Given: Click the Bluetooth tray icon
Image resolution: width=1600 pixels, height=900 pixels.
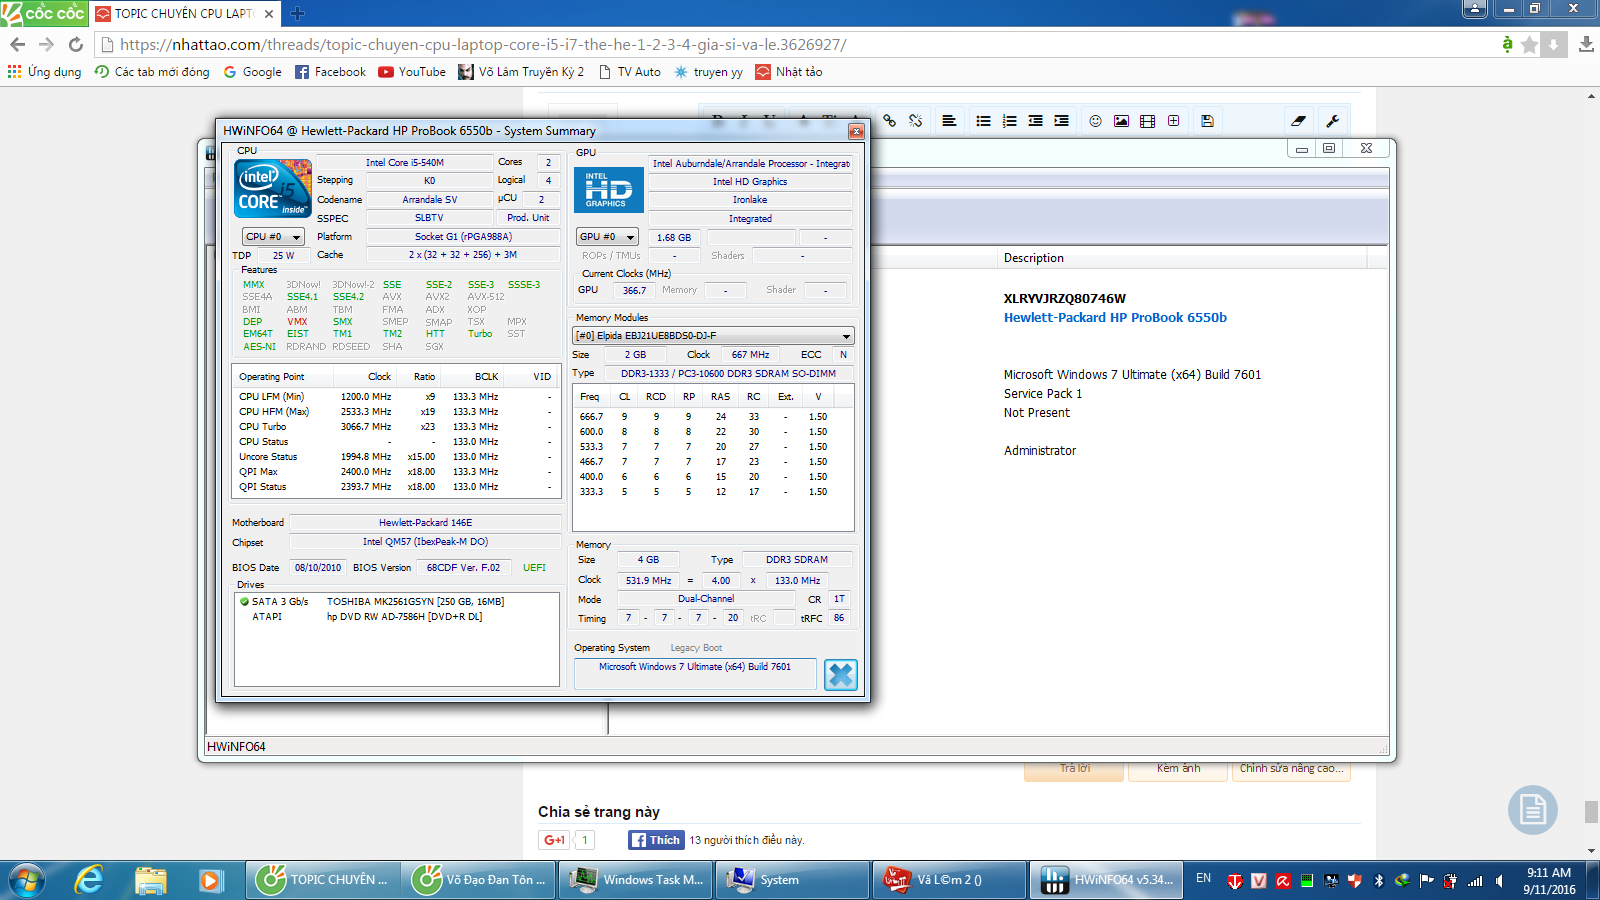Looking at the screenshot, I should point(1379,881).
